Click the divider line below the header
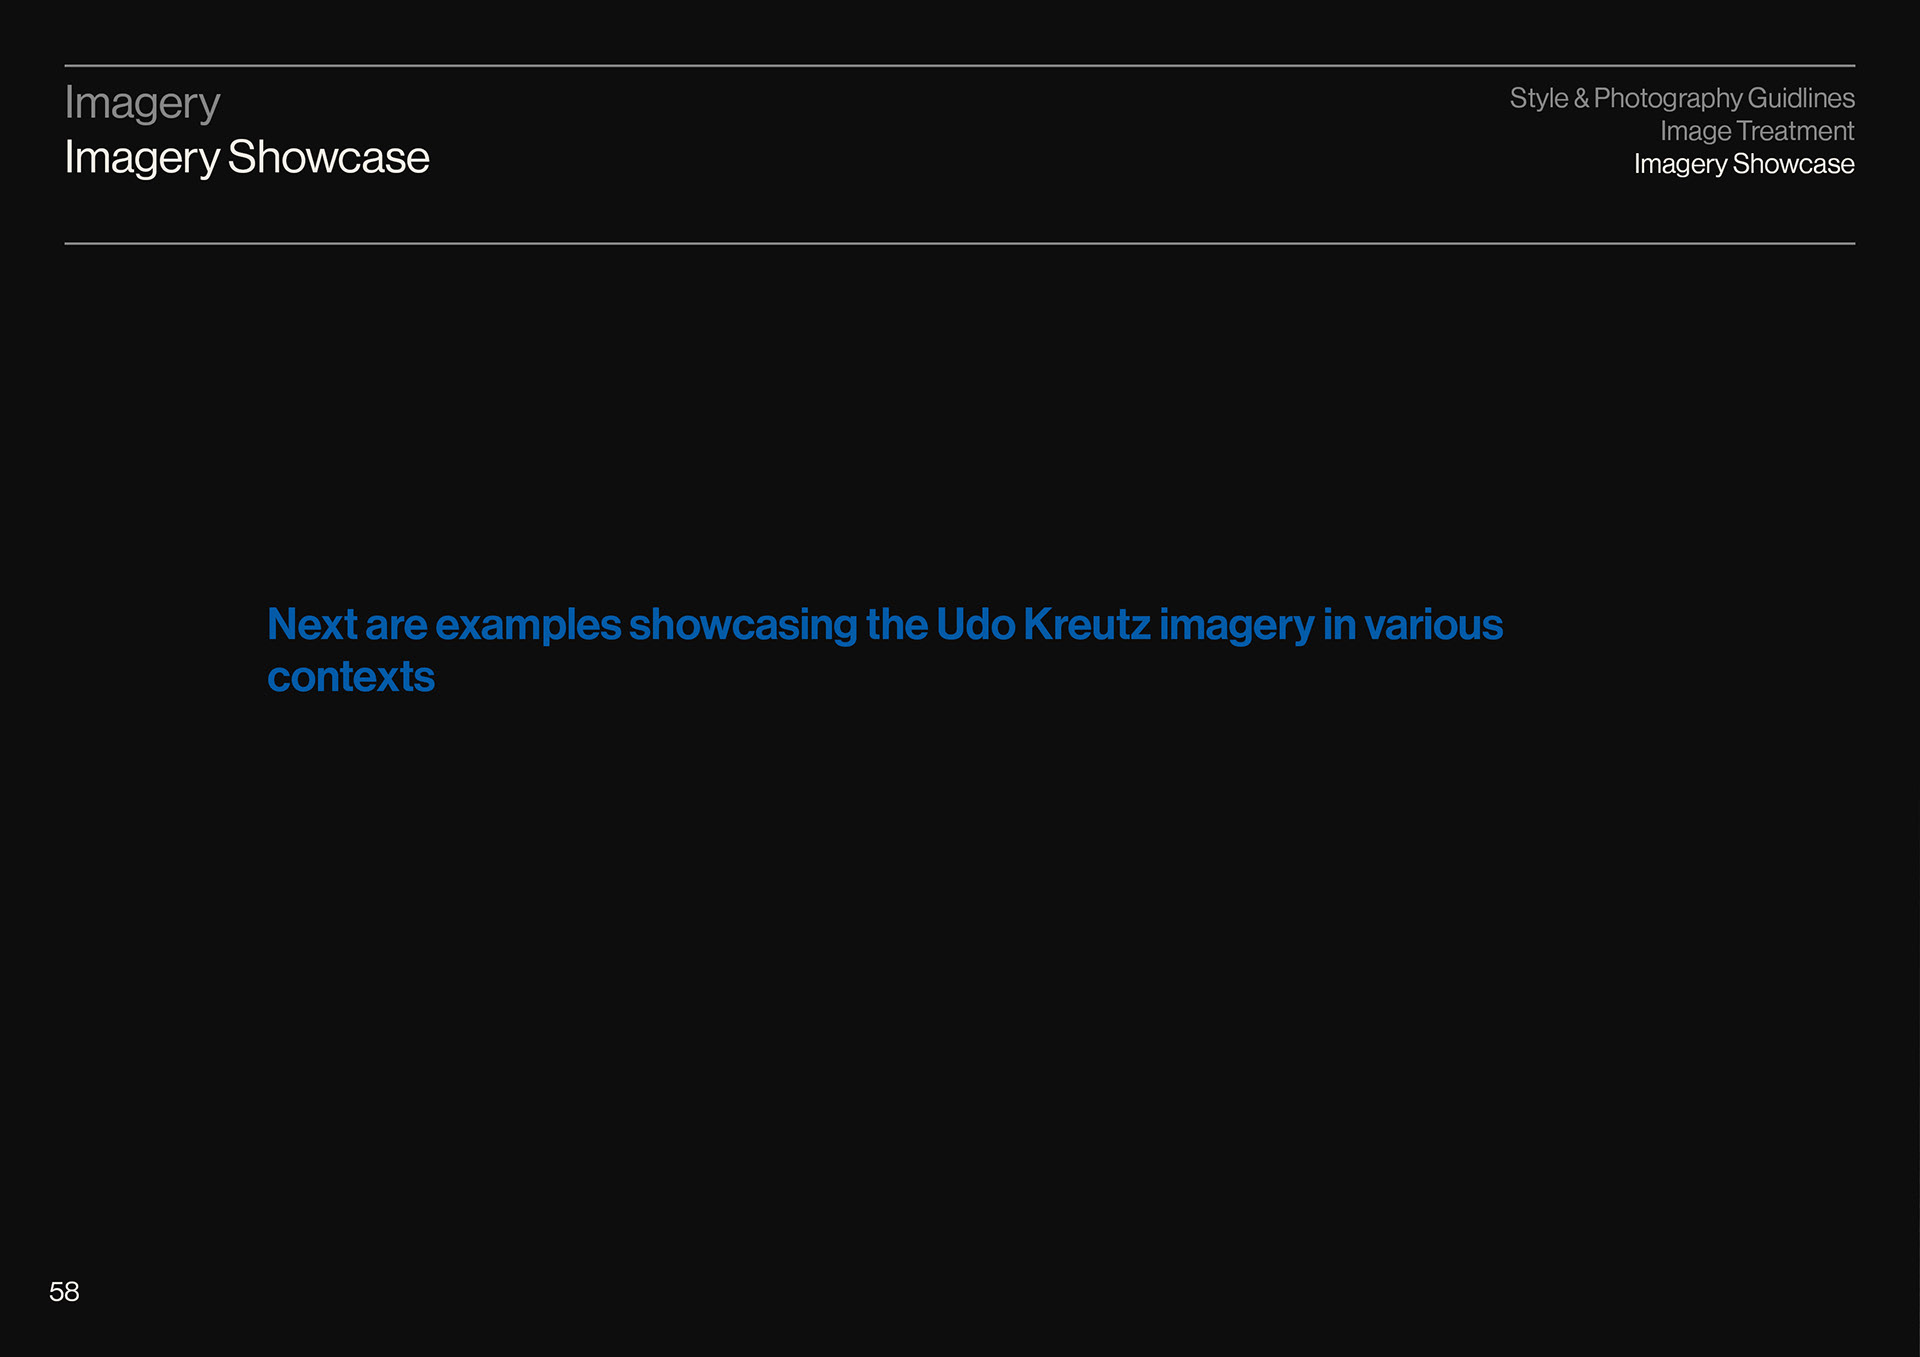Screen dimensions: 1920x1357 point(960,243)
